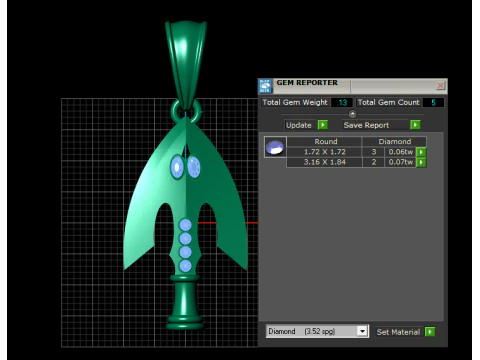Click green arrow on 0.06tw row
This screenshot has height=360, width=480.
tap(421, 152)
